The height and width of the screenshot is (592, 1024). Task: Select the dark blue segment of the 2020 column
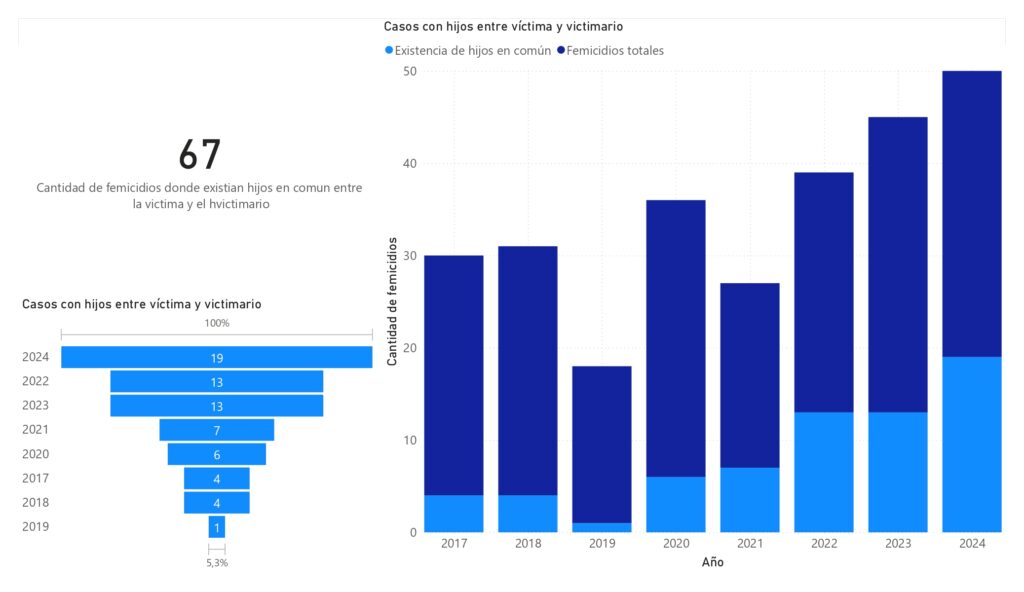pos(675,338)
